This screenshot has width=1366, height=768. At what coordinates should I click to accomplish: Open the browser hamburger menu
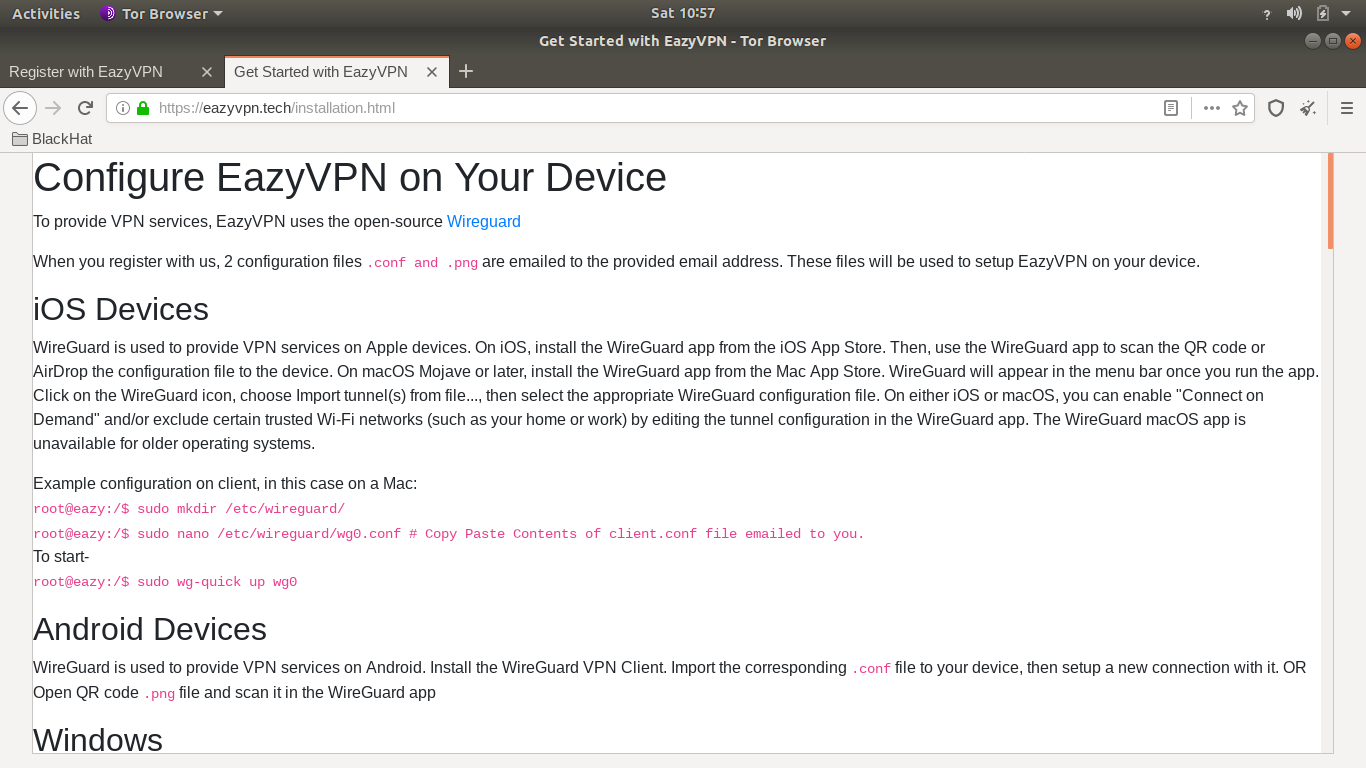coord(1347,108)
